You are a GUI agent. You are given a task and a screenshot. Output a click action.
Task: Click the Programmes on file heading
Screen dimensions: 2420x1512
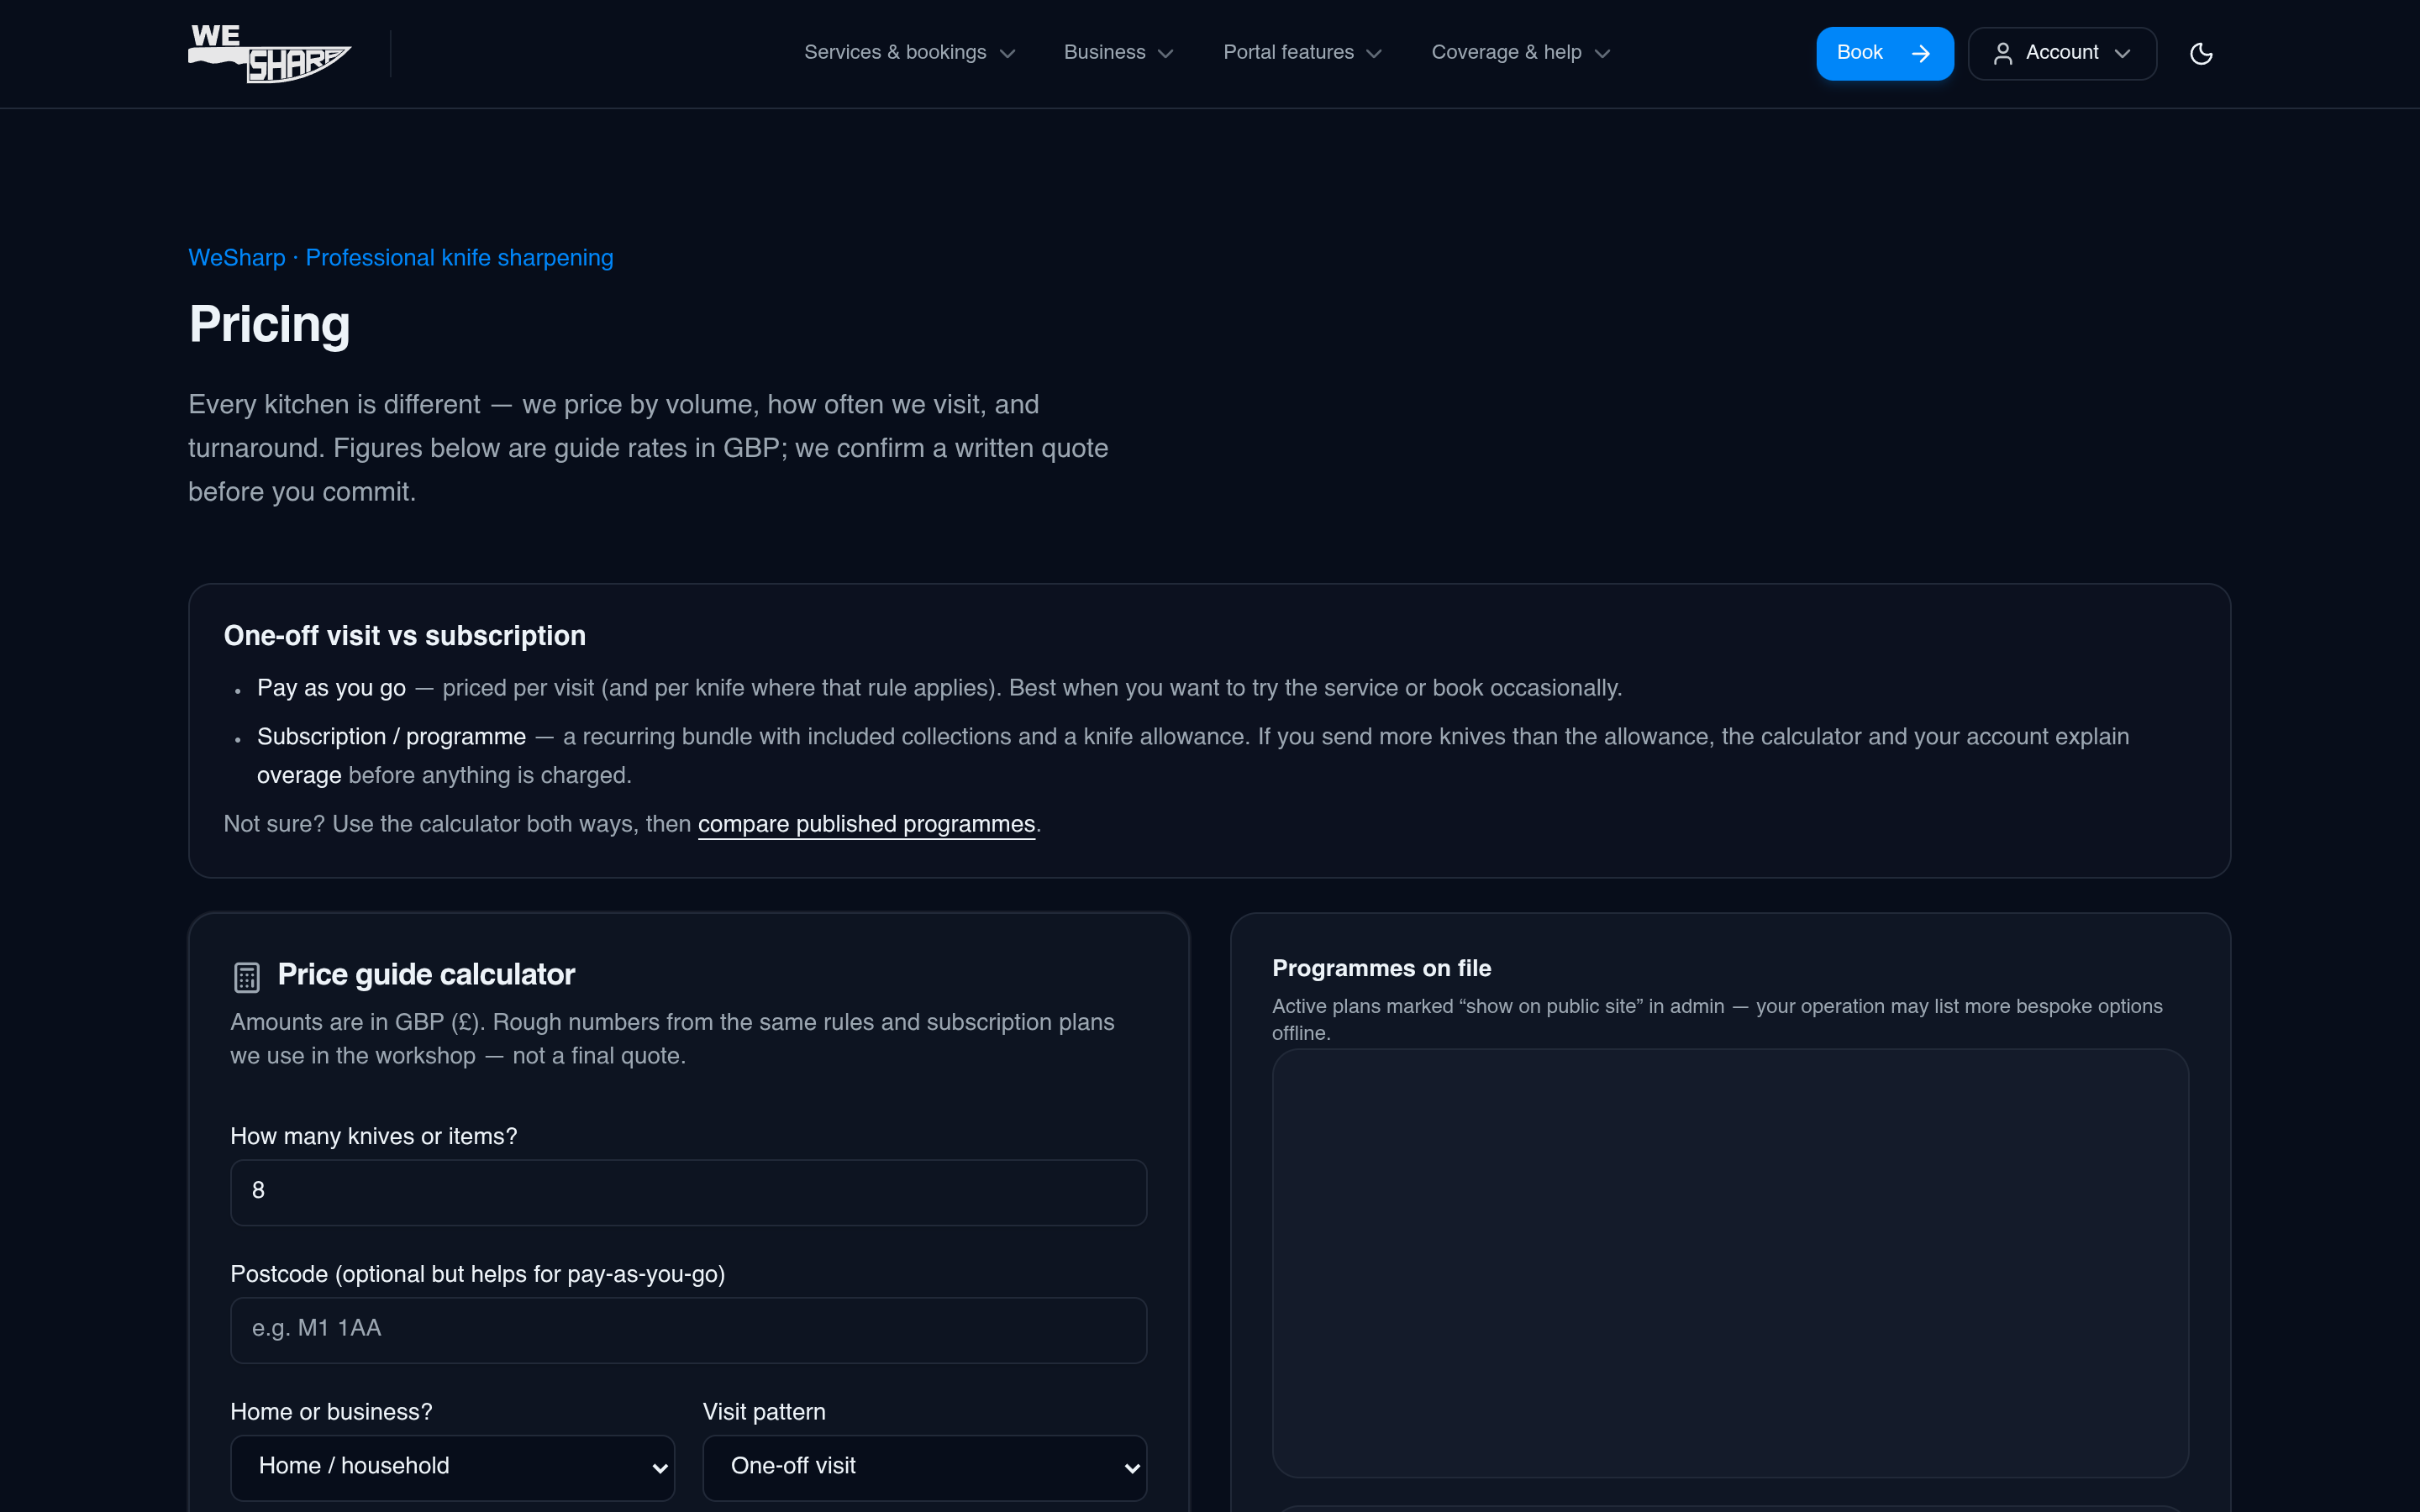point(1381,968)
